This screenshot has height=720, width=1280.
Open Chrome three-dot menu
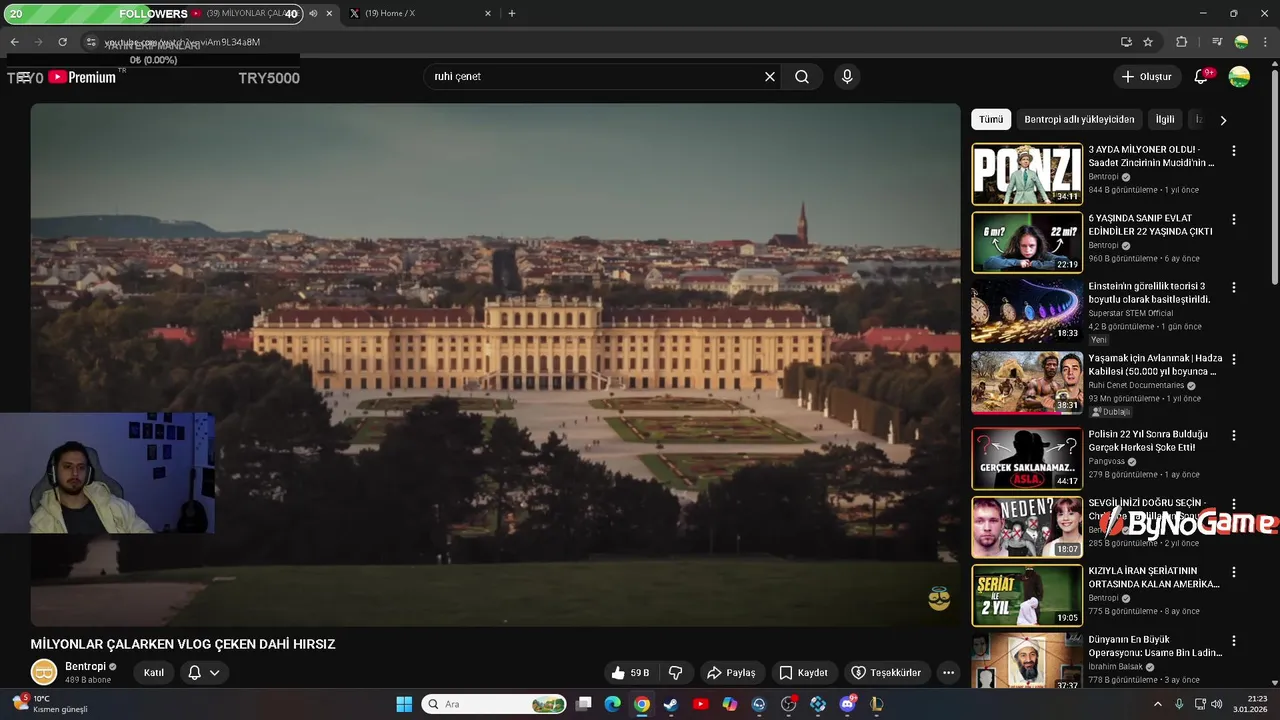(x=1265, y=42)
